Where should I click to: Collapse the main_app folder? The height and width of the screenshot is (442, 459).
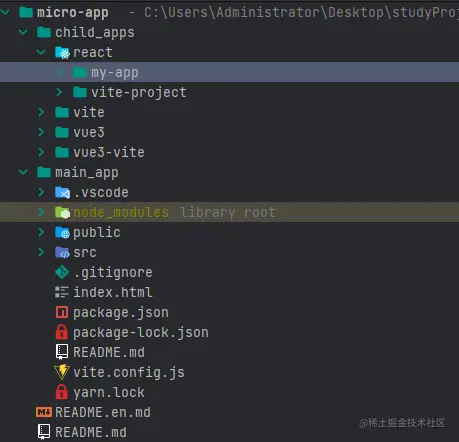pos(23,172)
